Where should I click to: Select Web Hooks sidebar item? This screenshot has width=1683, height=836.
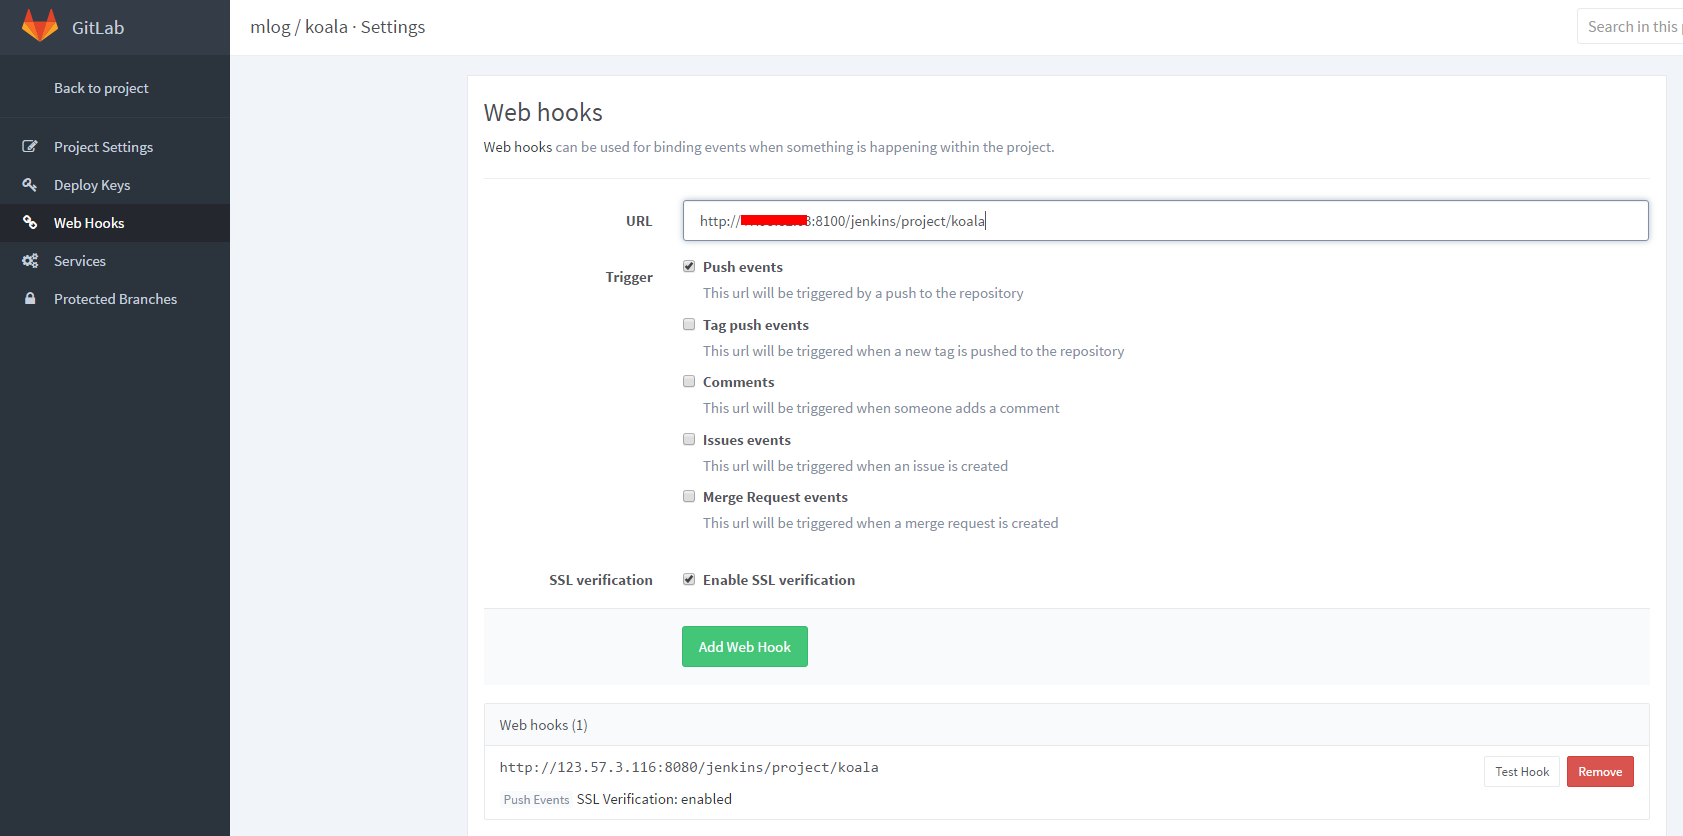[115, 223]
